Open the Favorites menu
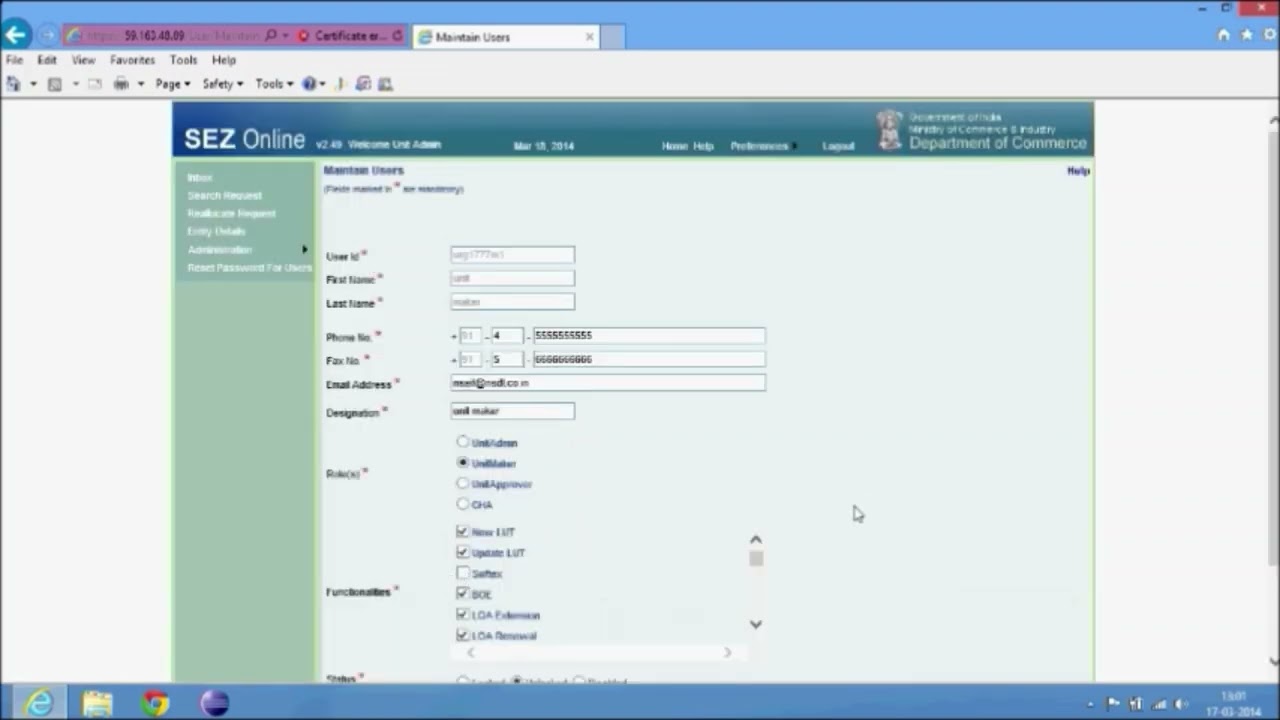The image size is (1280, 720). pos(132,60)
